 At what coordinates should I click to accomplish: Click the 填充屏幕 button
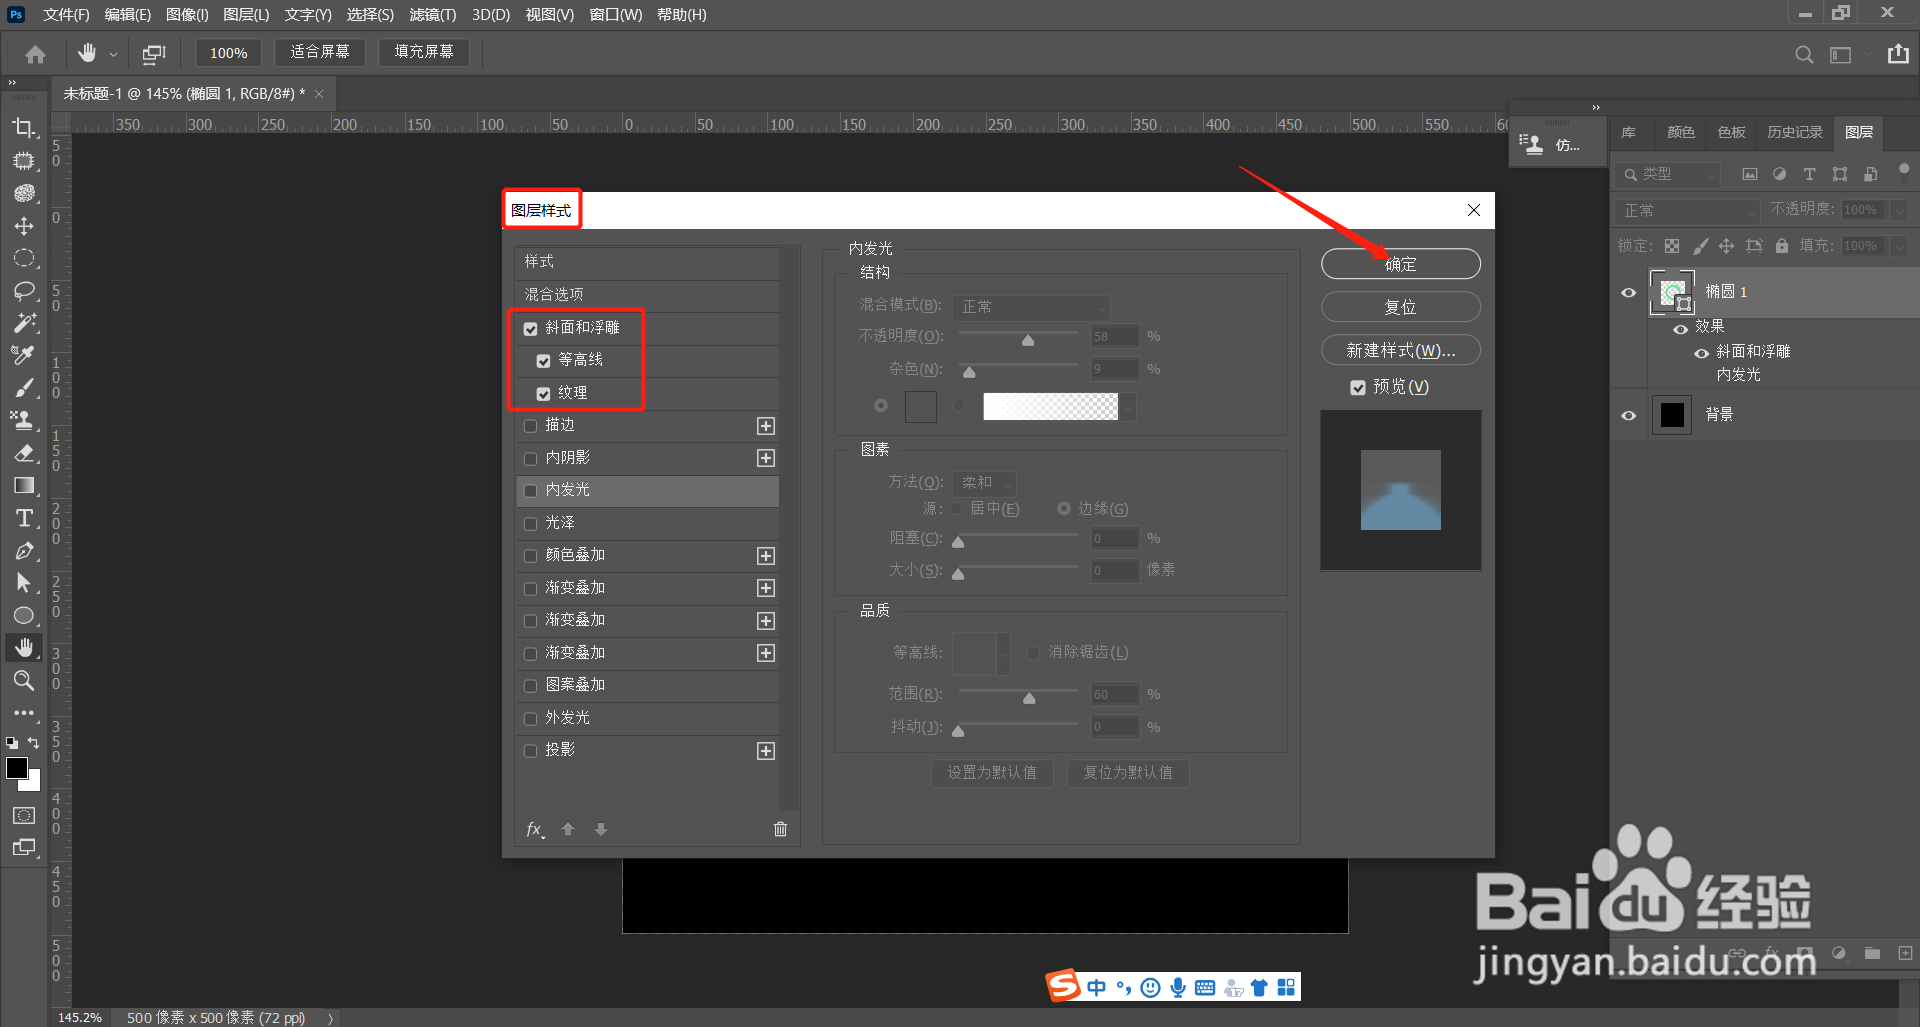[x=424, y=52]
